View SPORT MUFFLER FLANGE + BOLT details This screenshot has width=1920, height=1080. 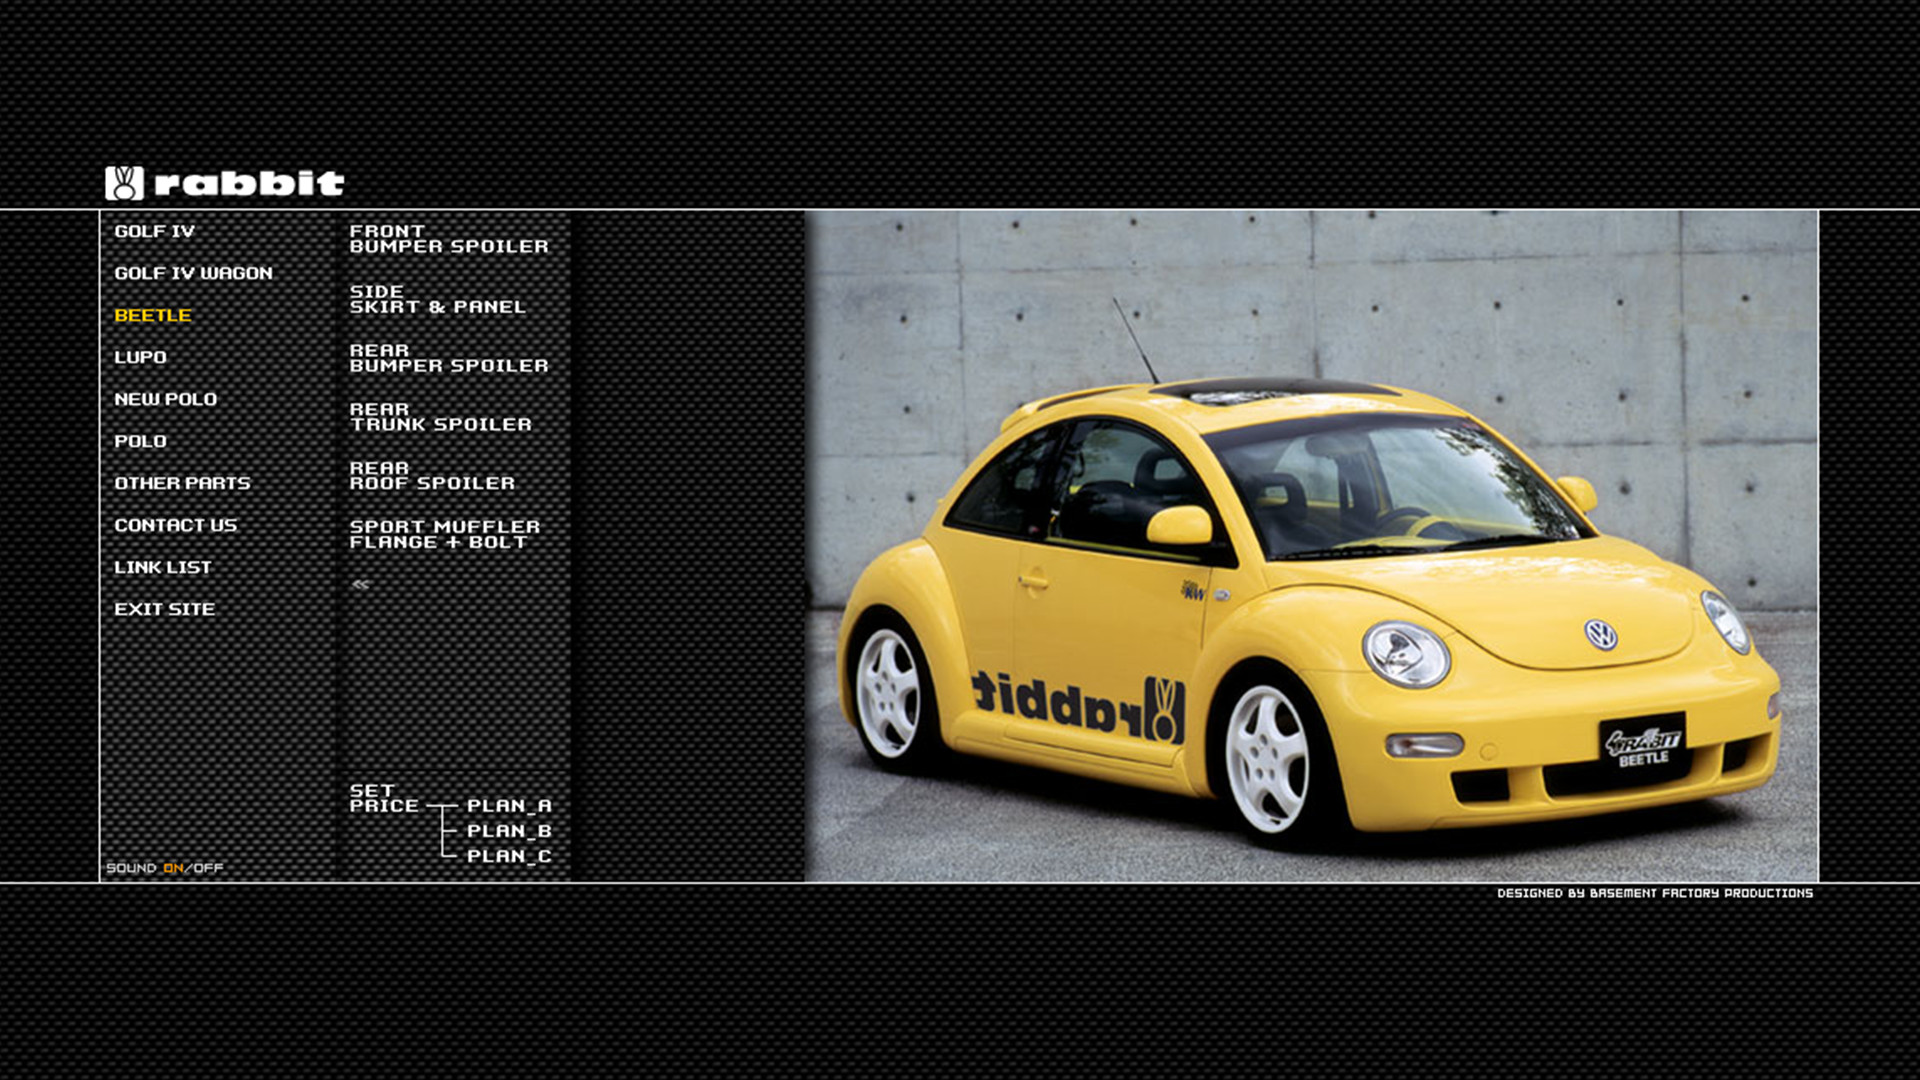coord(444,534)
